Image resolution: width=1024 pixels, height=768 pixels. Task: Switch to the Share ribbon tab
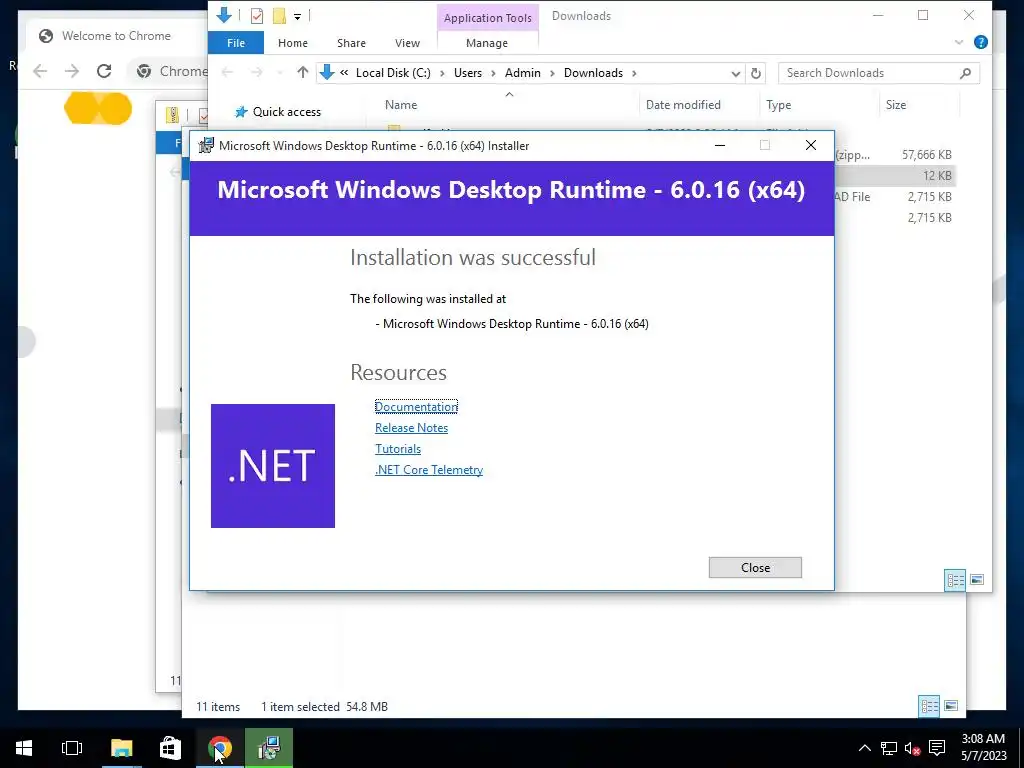point(351,43)
